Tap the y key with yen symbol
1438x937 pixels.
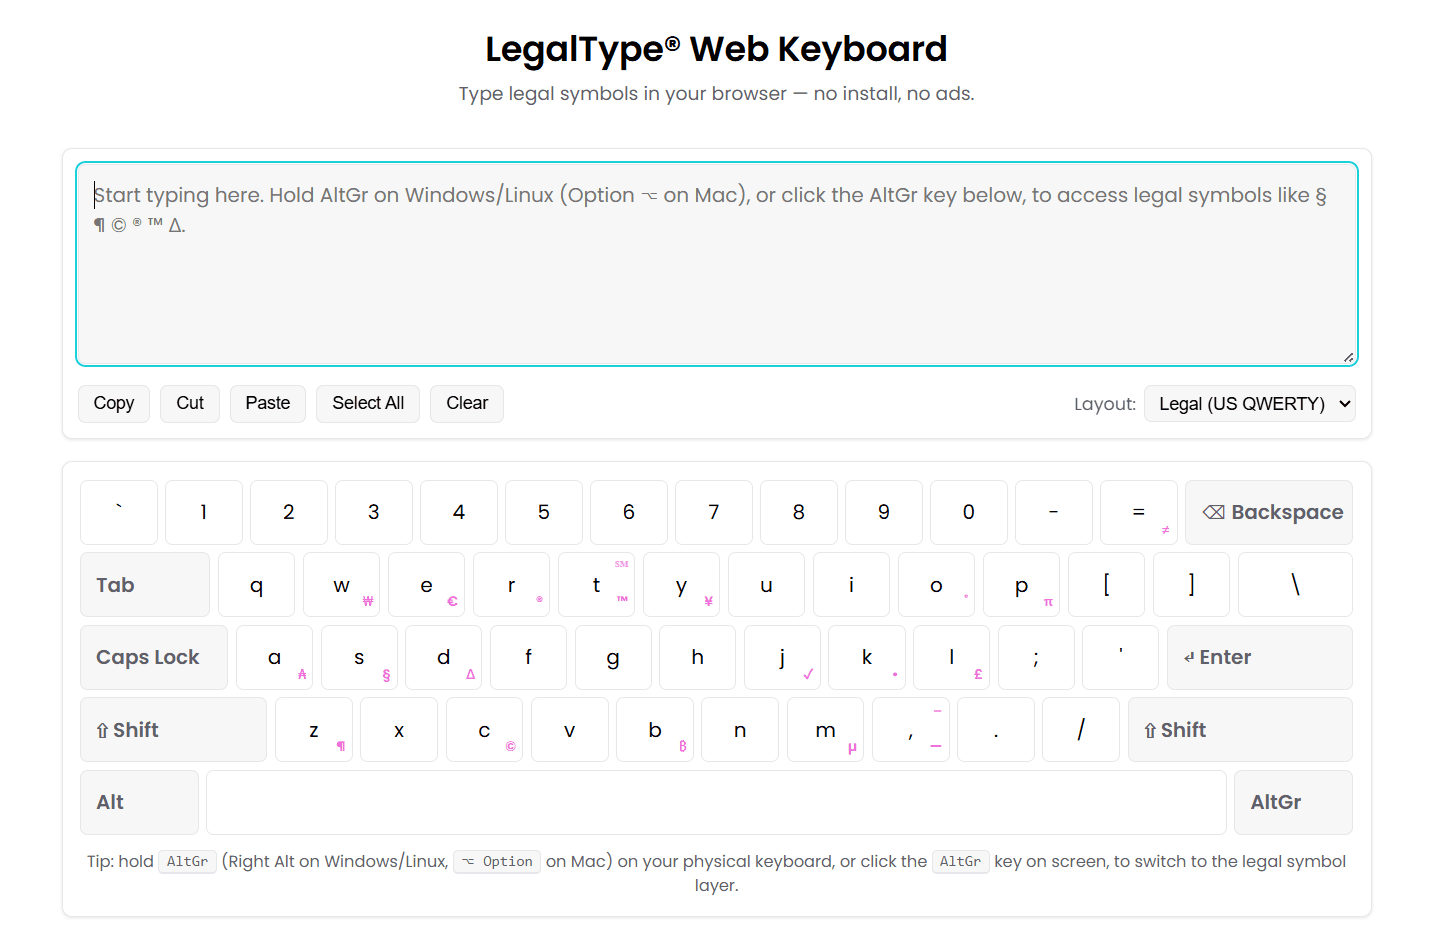[681, 585]
